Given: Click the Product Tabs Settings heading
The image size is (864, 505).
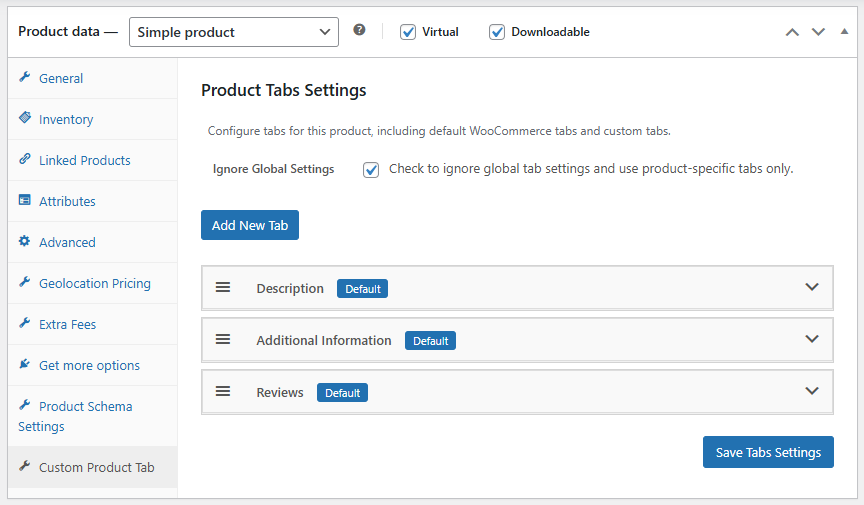Looking at the screenshot, I should tap(284, 90).
